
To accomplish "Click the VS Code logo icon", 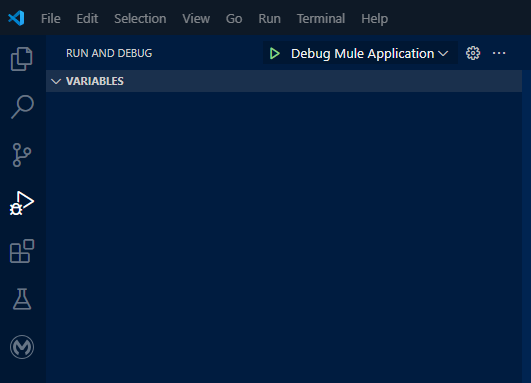I will coord(16,18).
